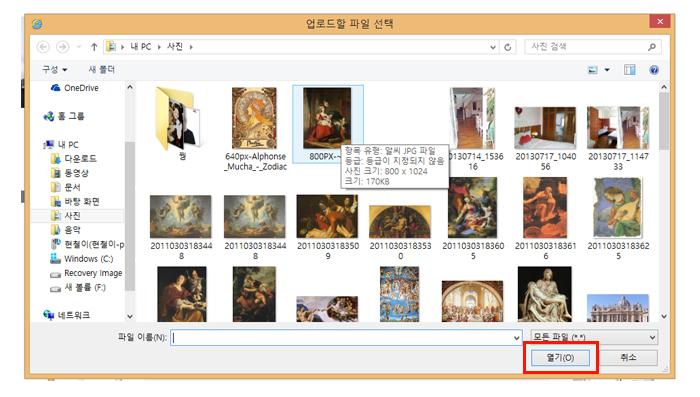Click the Back navigation arrow

[43, 47]
